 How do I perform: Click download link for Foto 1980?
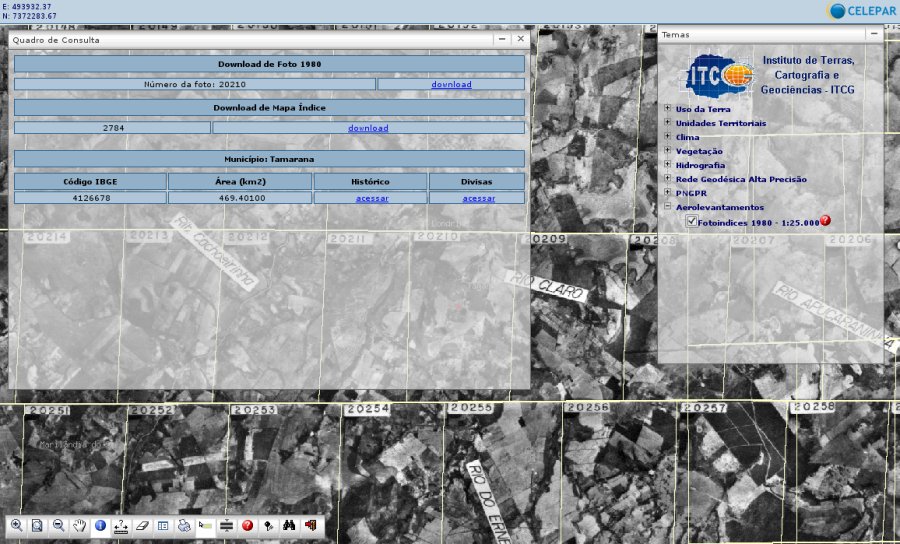tap(451, 85)
